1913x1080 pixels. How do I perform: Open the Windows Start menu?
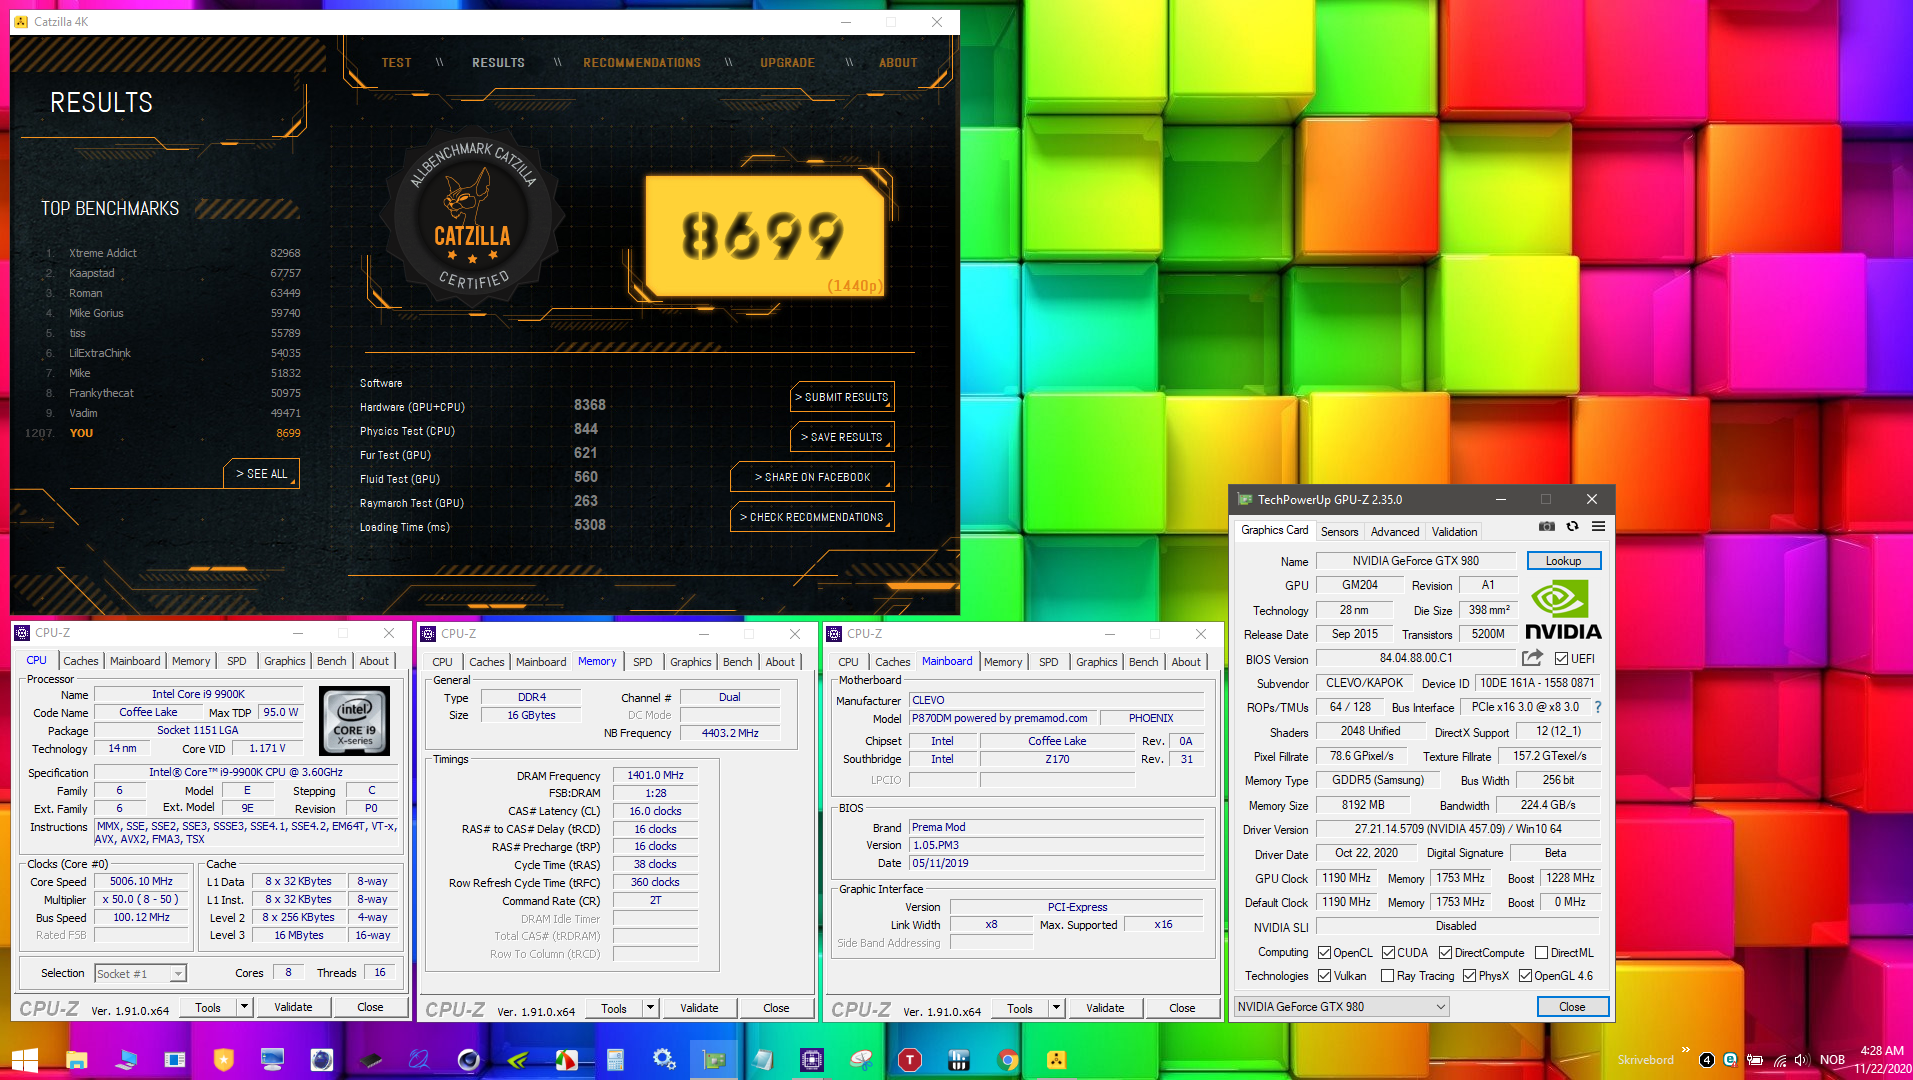point(25,1060)
